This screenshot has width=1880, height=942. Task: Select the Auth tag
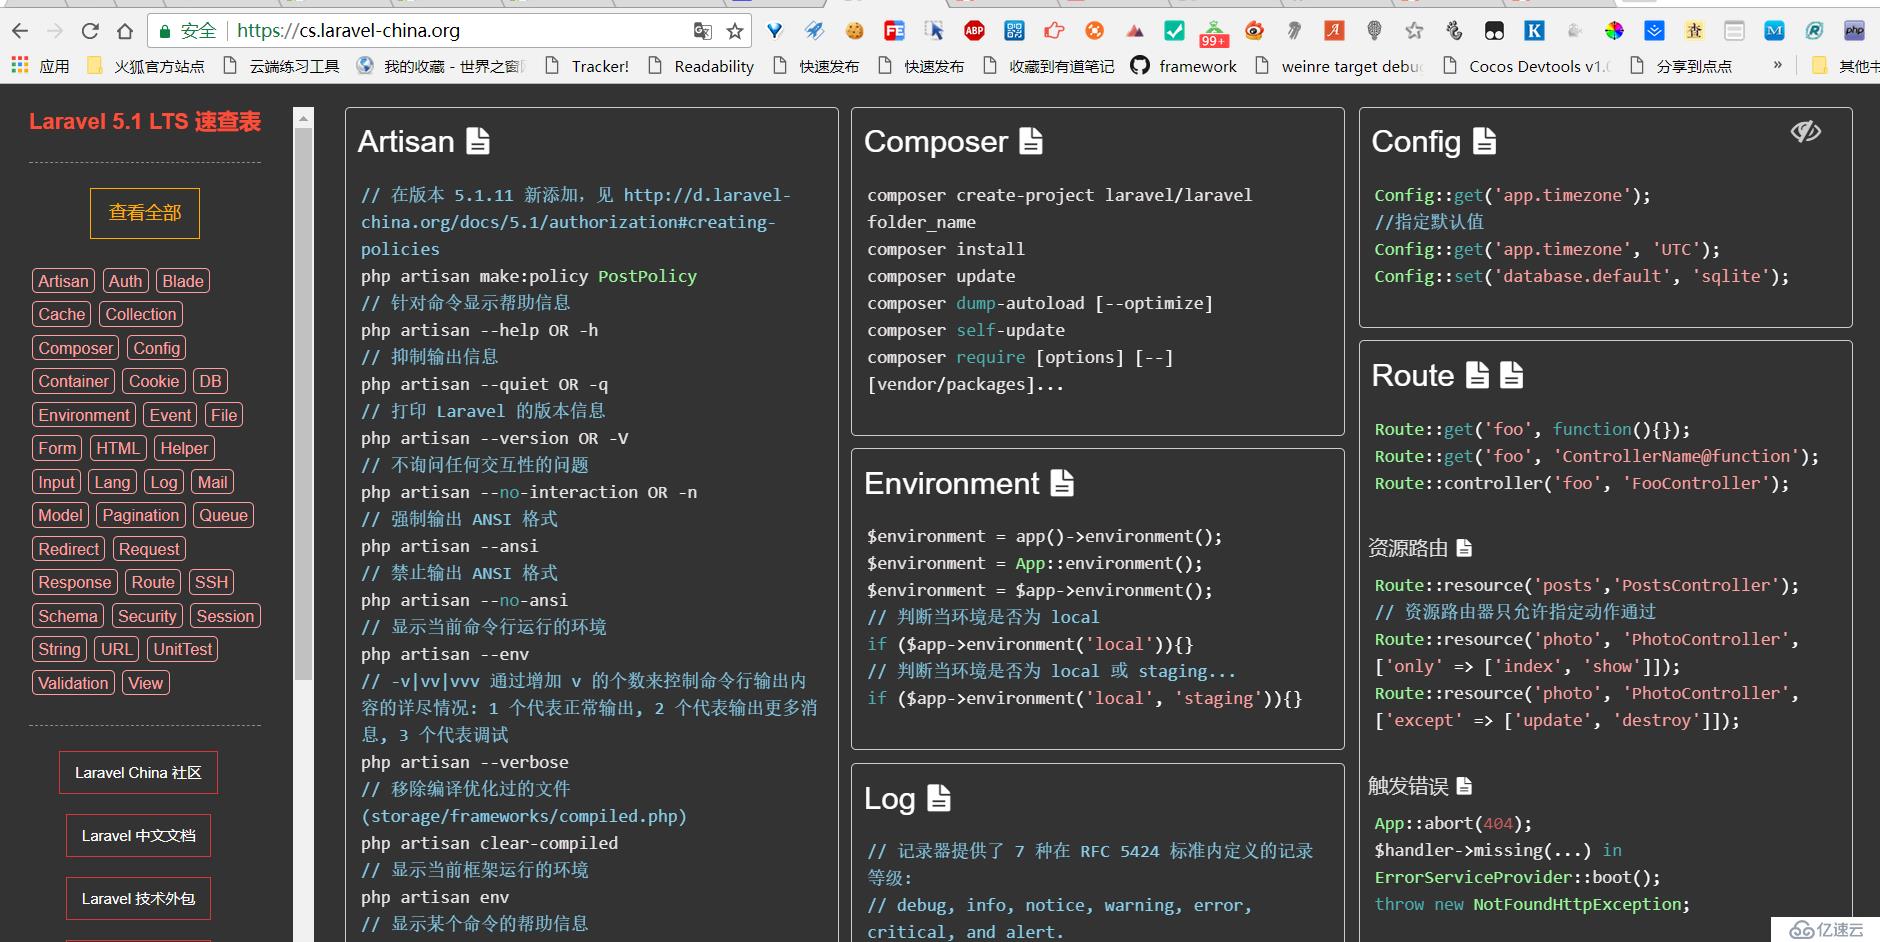[x=125, y=281]
